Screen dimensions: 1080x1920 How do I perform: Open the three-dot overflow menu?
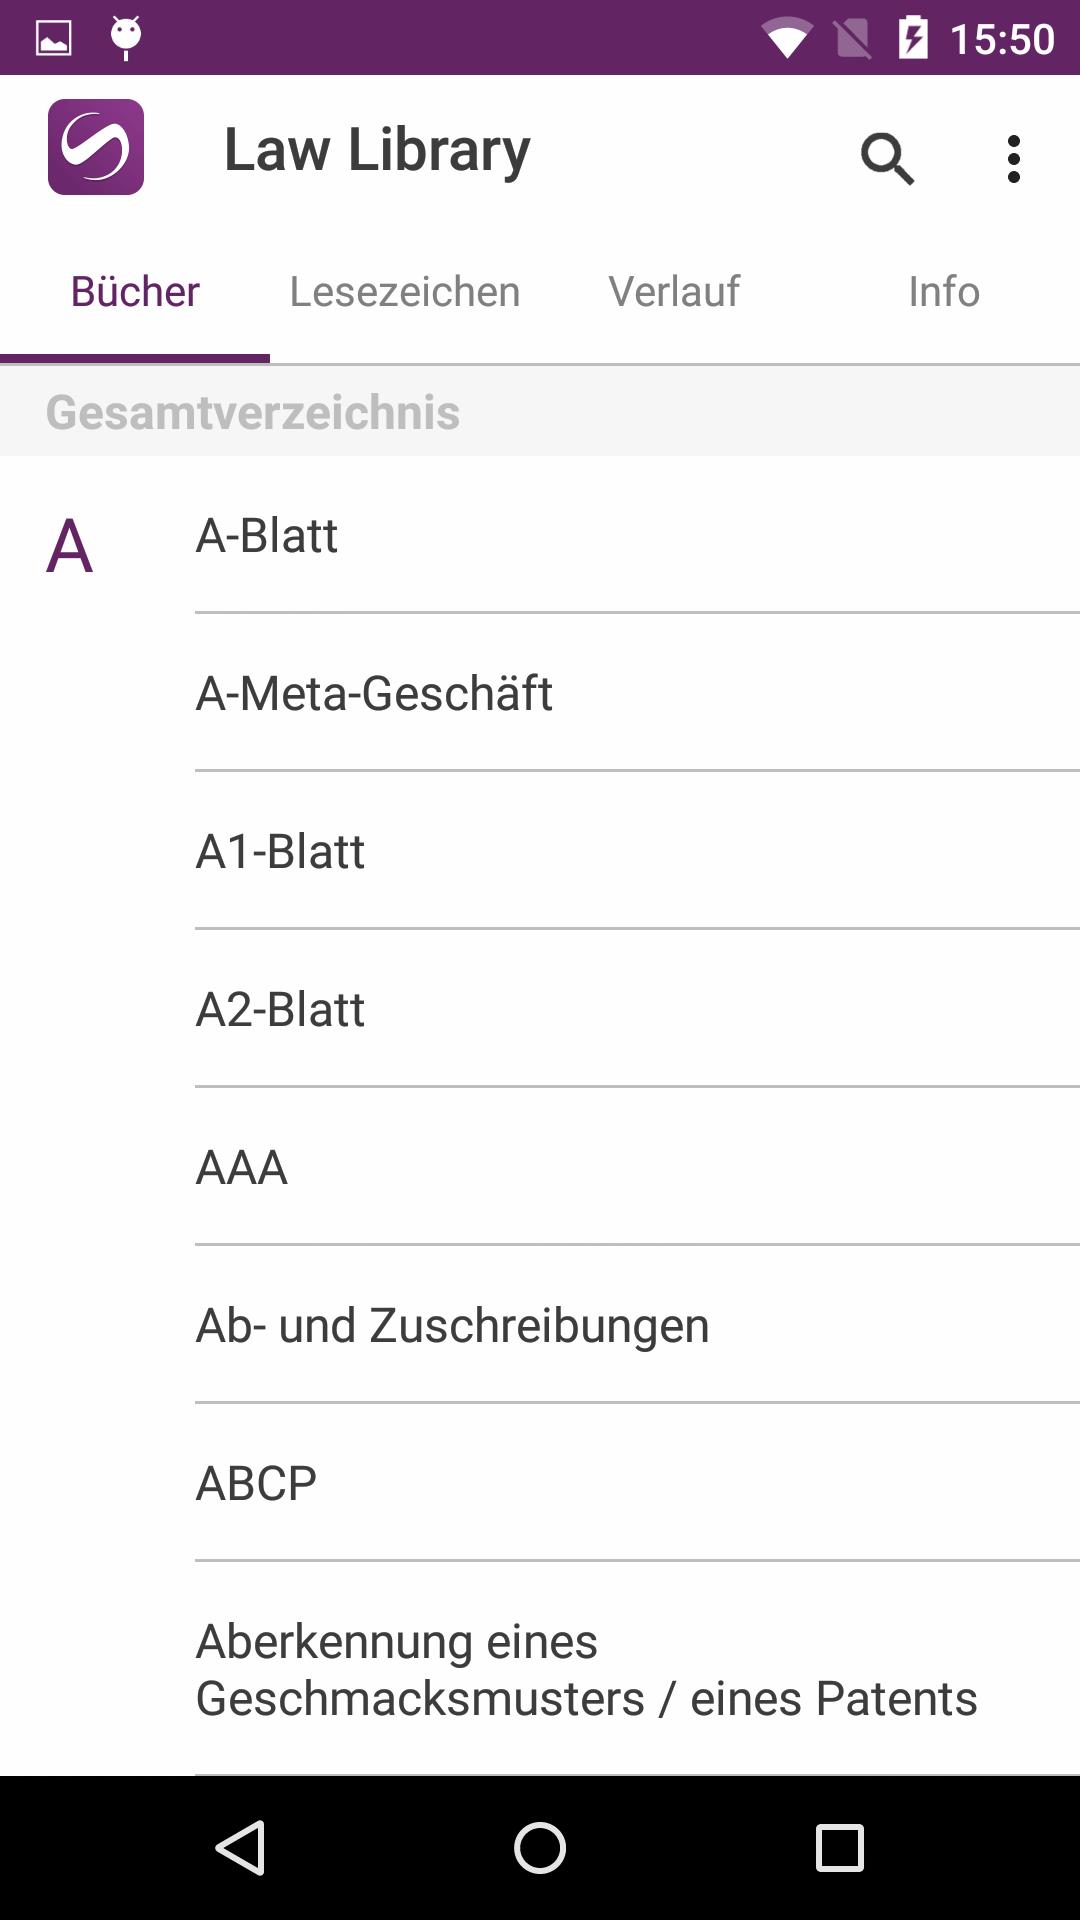(1014, 159)
